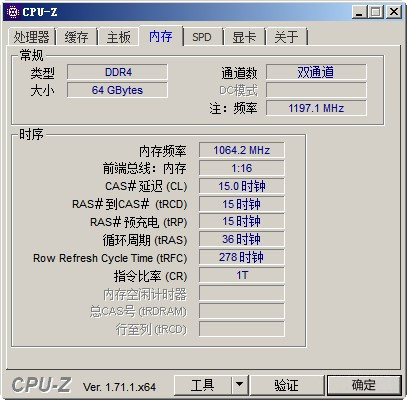Click the DDR4 type field

click(x=117, y=72)
